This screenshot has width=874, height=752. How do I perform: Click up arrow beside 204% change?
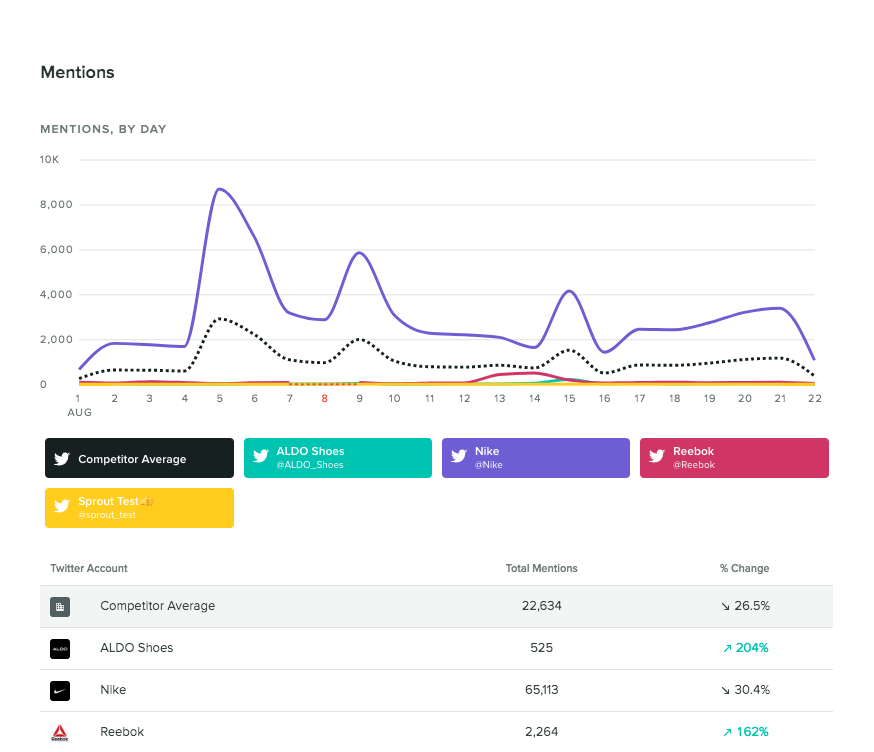pyautogui.click(x=727, y=648)
